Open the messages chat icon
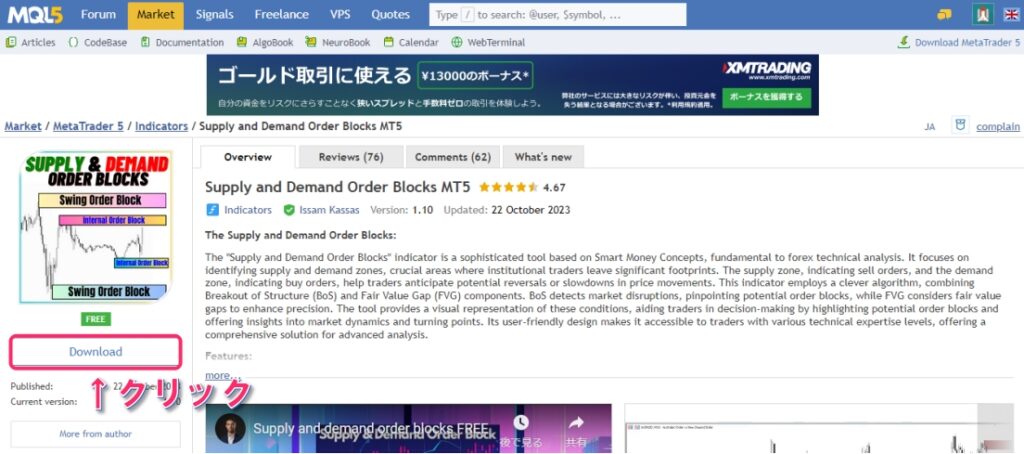The width and height of the screenshot is (1024, 454). (944, 14)
